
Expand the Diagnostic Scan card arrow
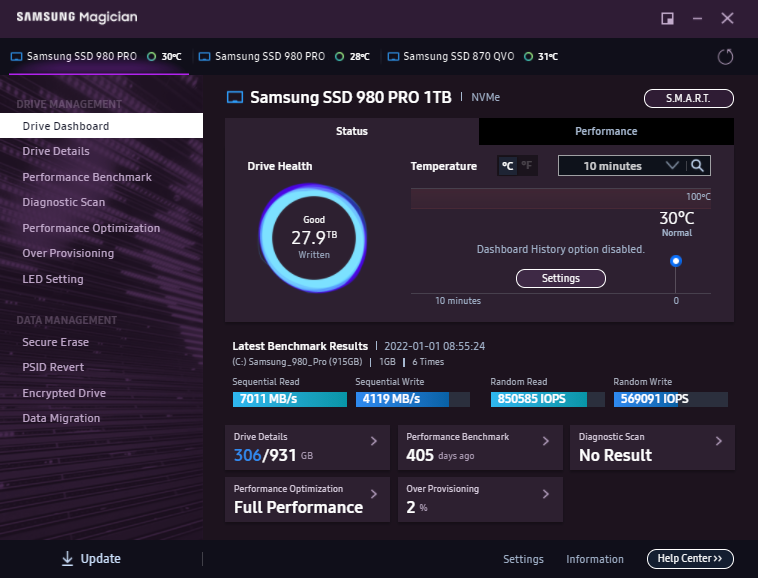[x=719, y=441]
